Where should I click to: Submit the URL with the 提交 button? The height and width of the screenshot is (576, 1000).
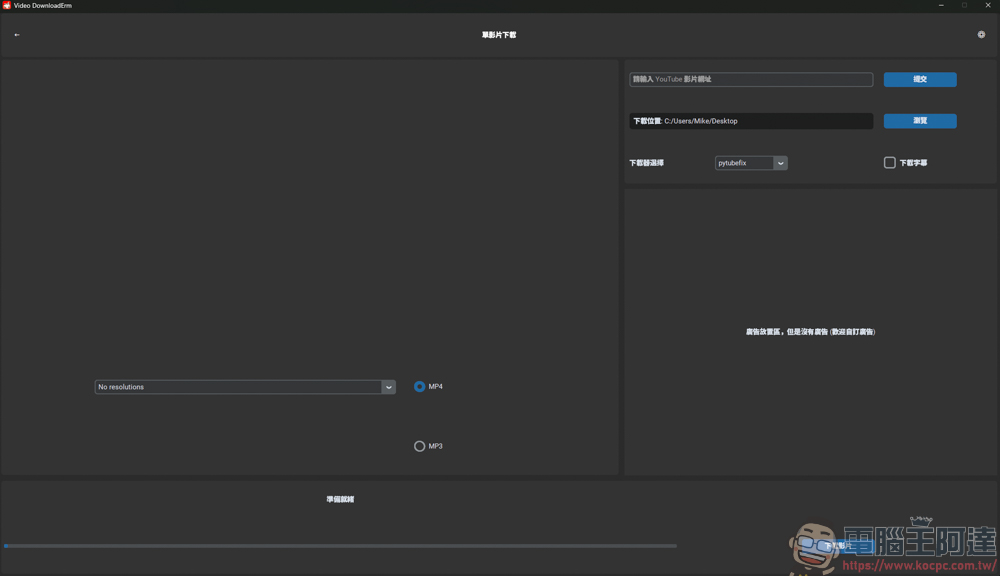[920, 79]
